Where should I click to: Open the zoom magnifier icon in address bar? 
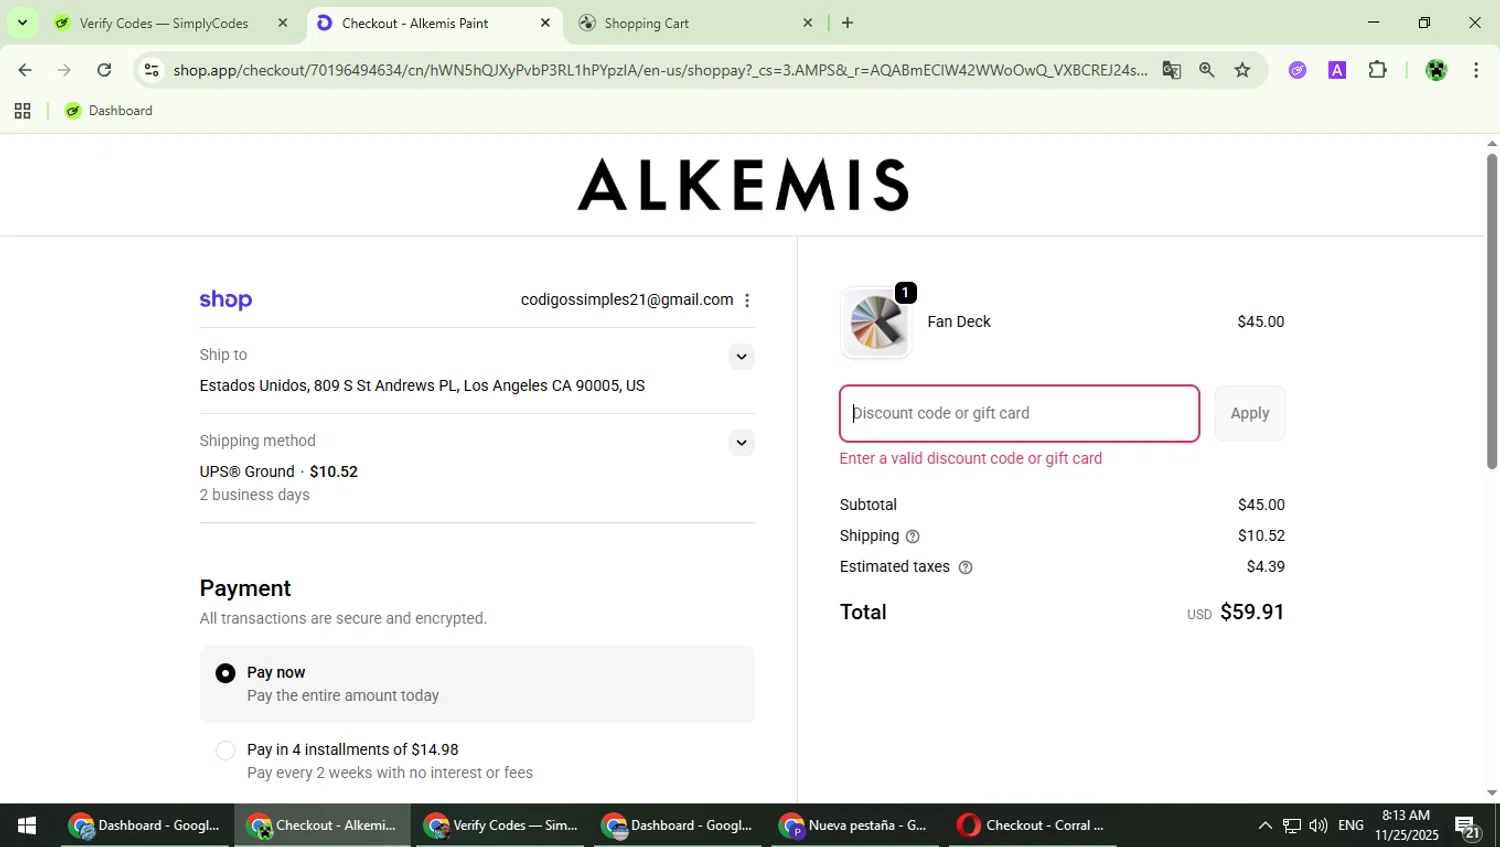tap(1207, 70)
